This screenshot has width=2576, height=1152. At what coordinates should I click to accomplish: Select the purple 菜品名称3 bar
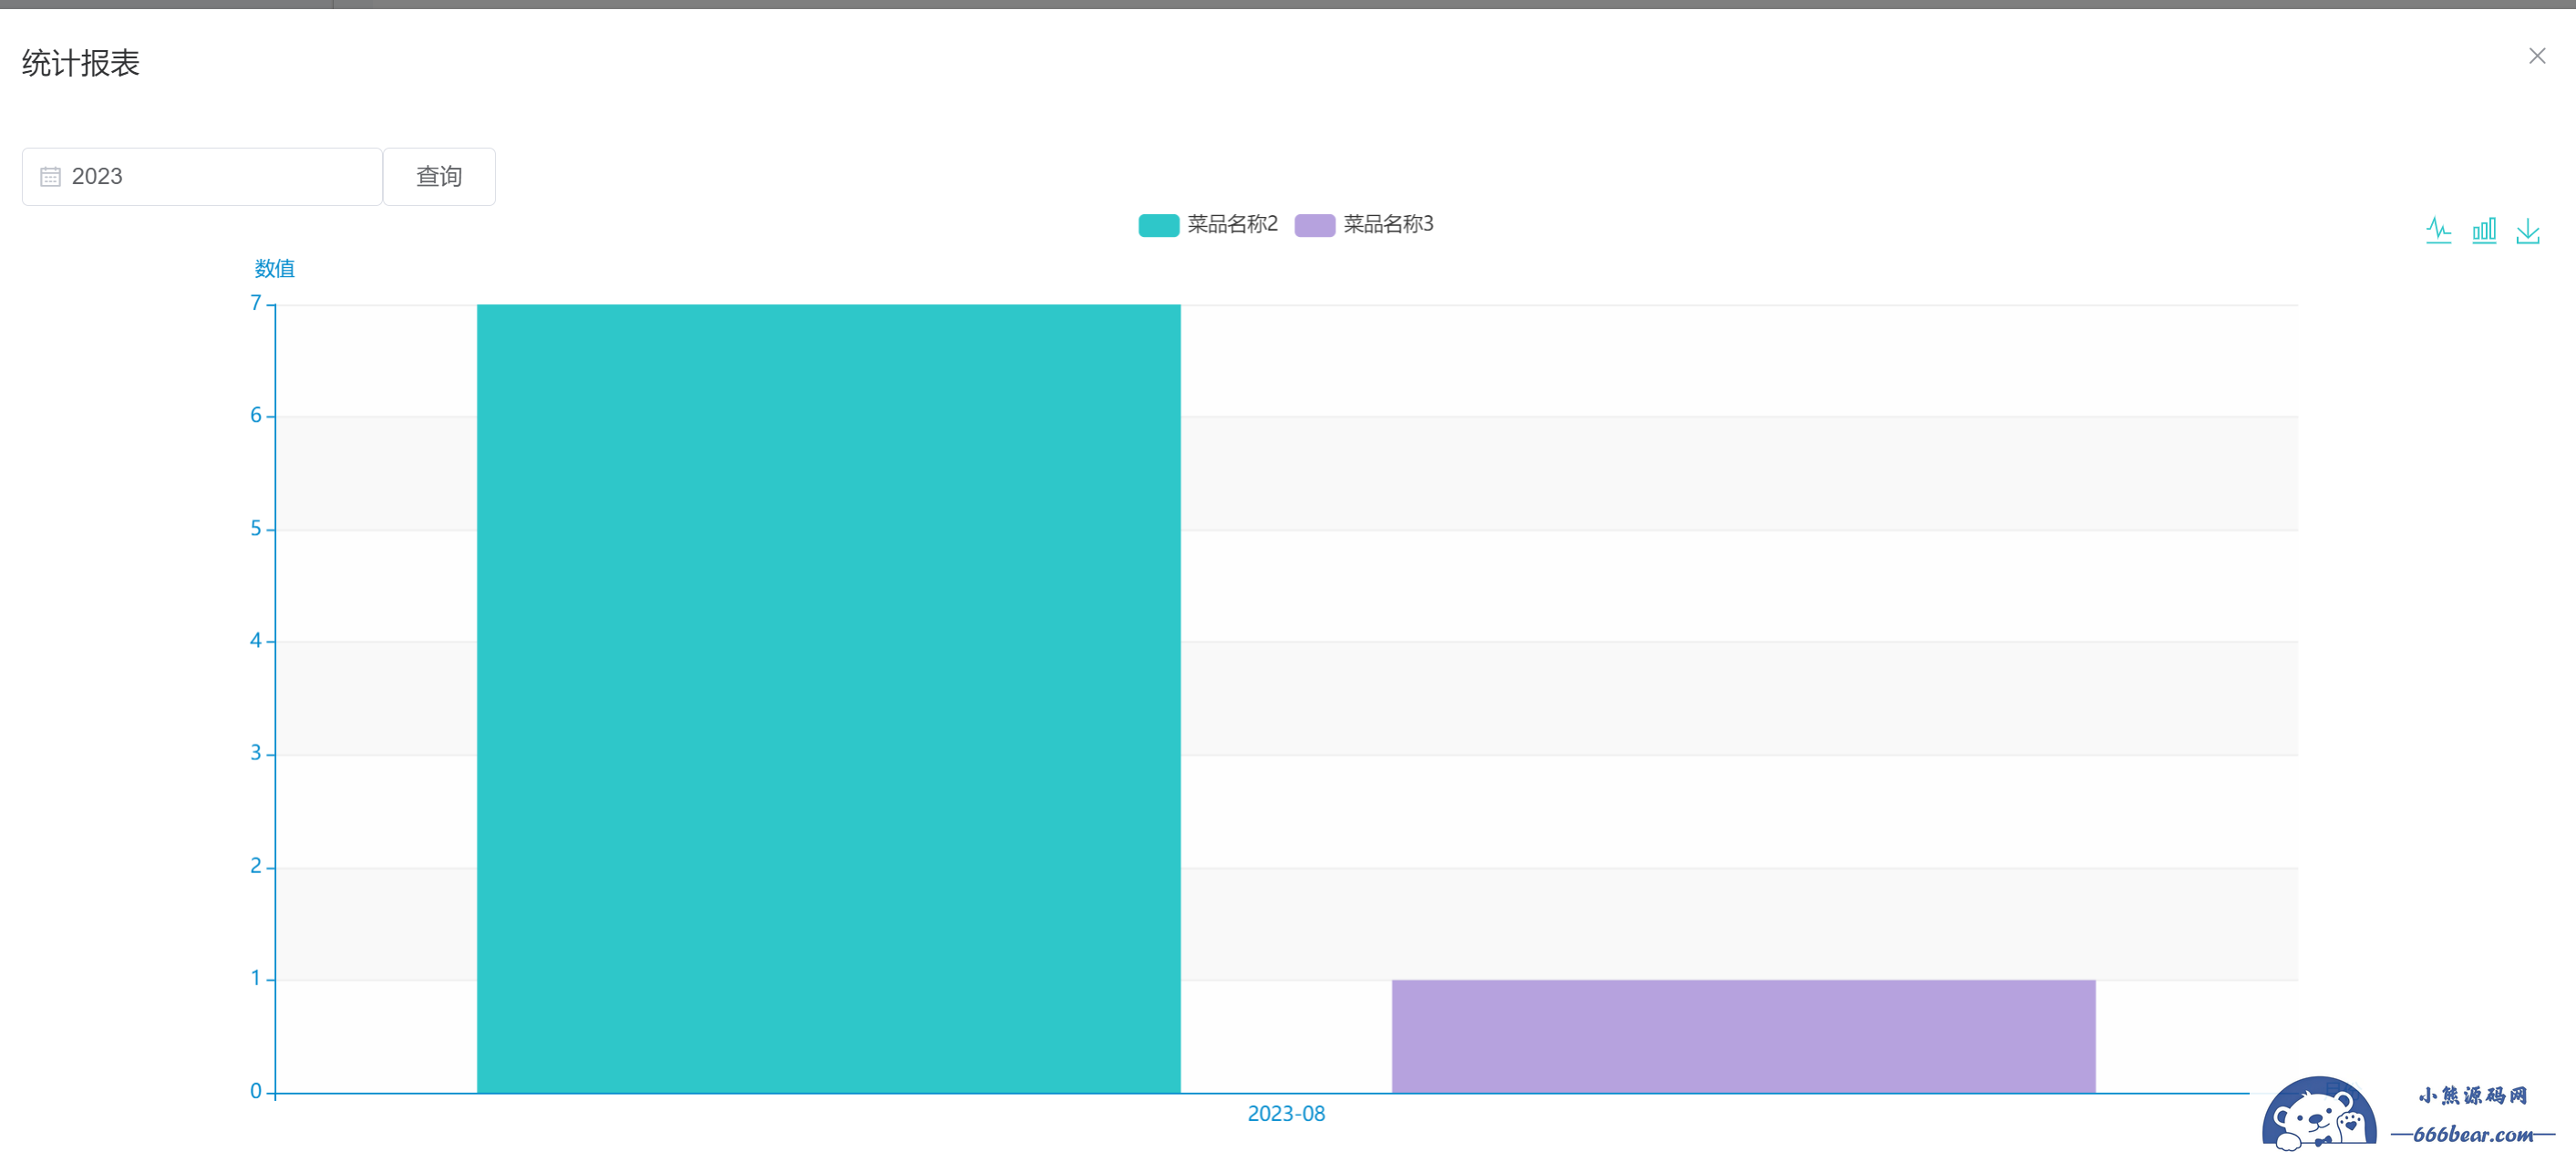pyautogui.click(x=1743, y=1036)
